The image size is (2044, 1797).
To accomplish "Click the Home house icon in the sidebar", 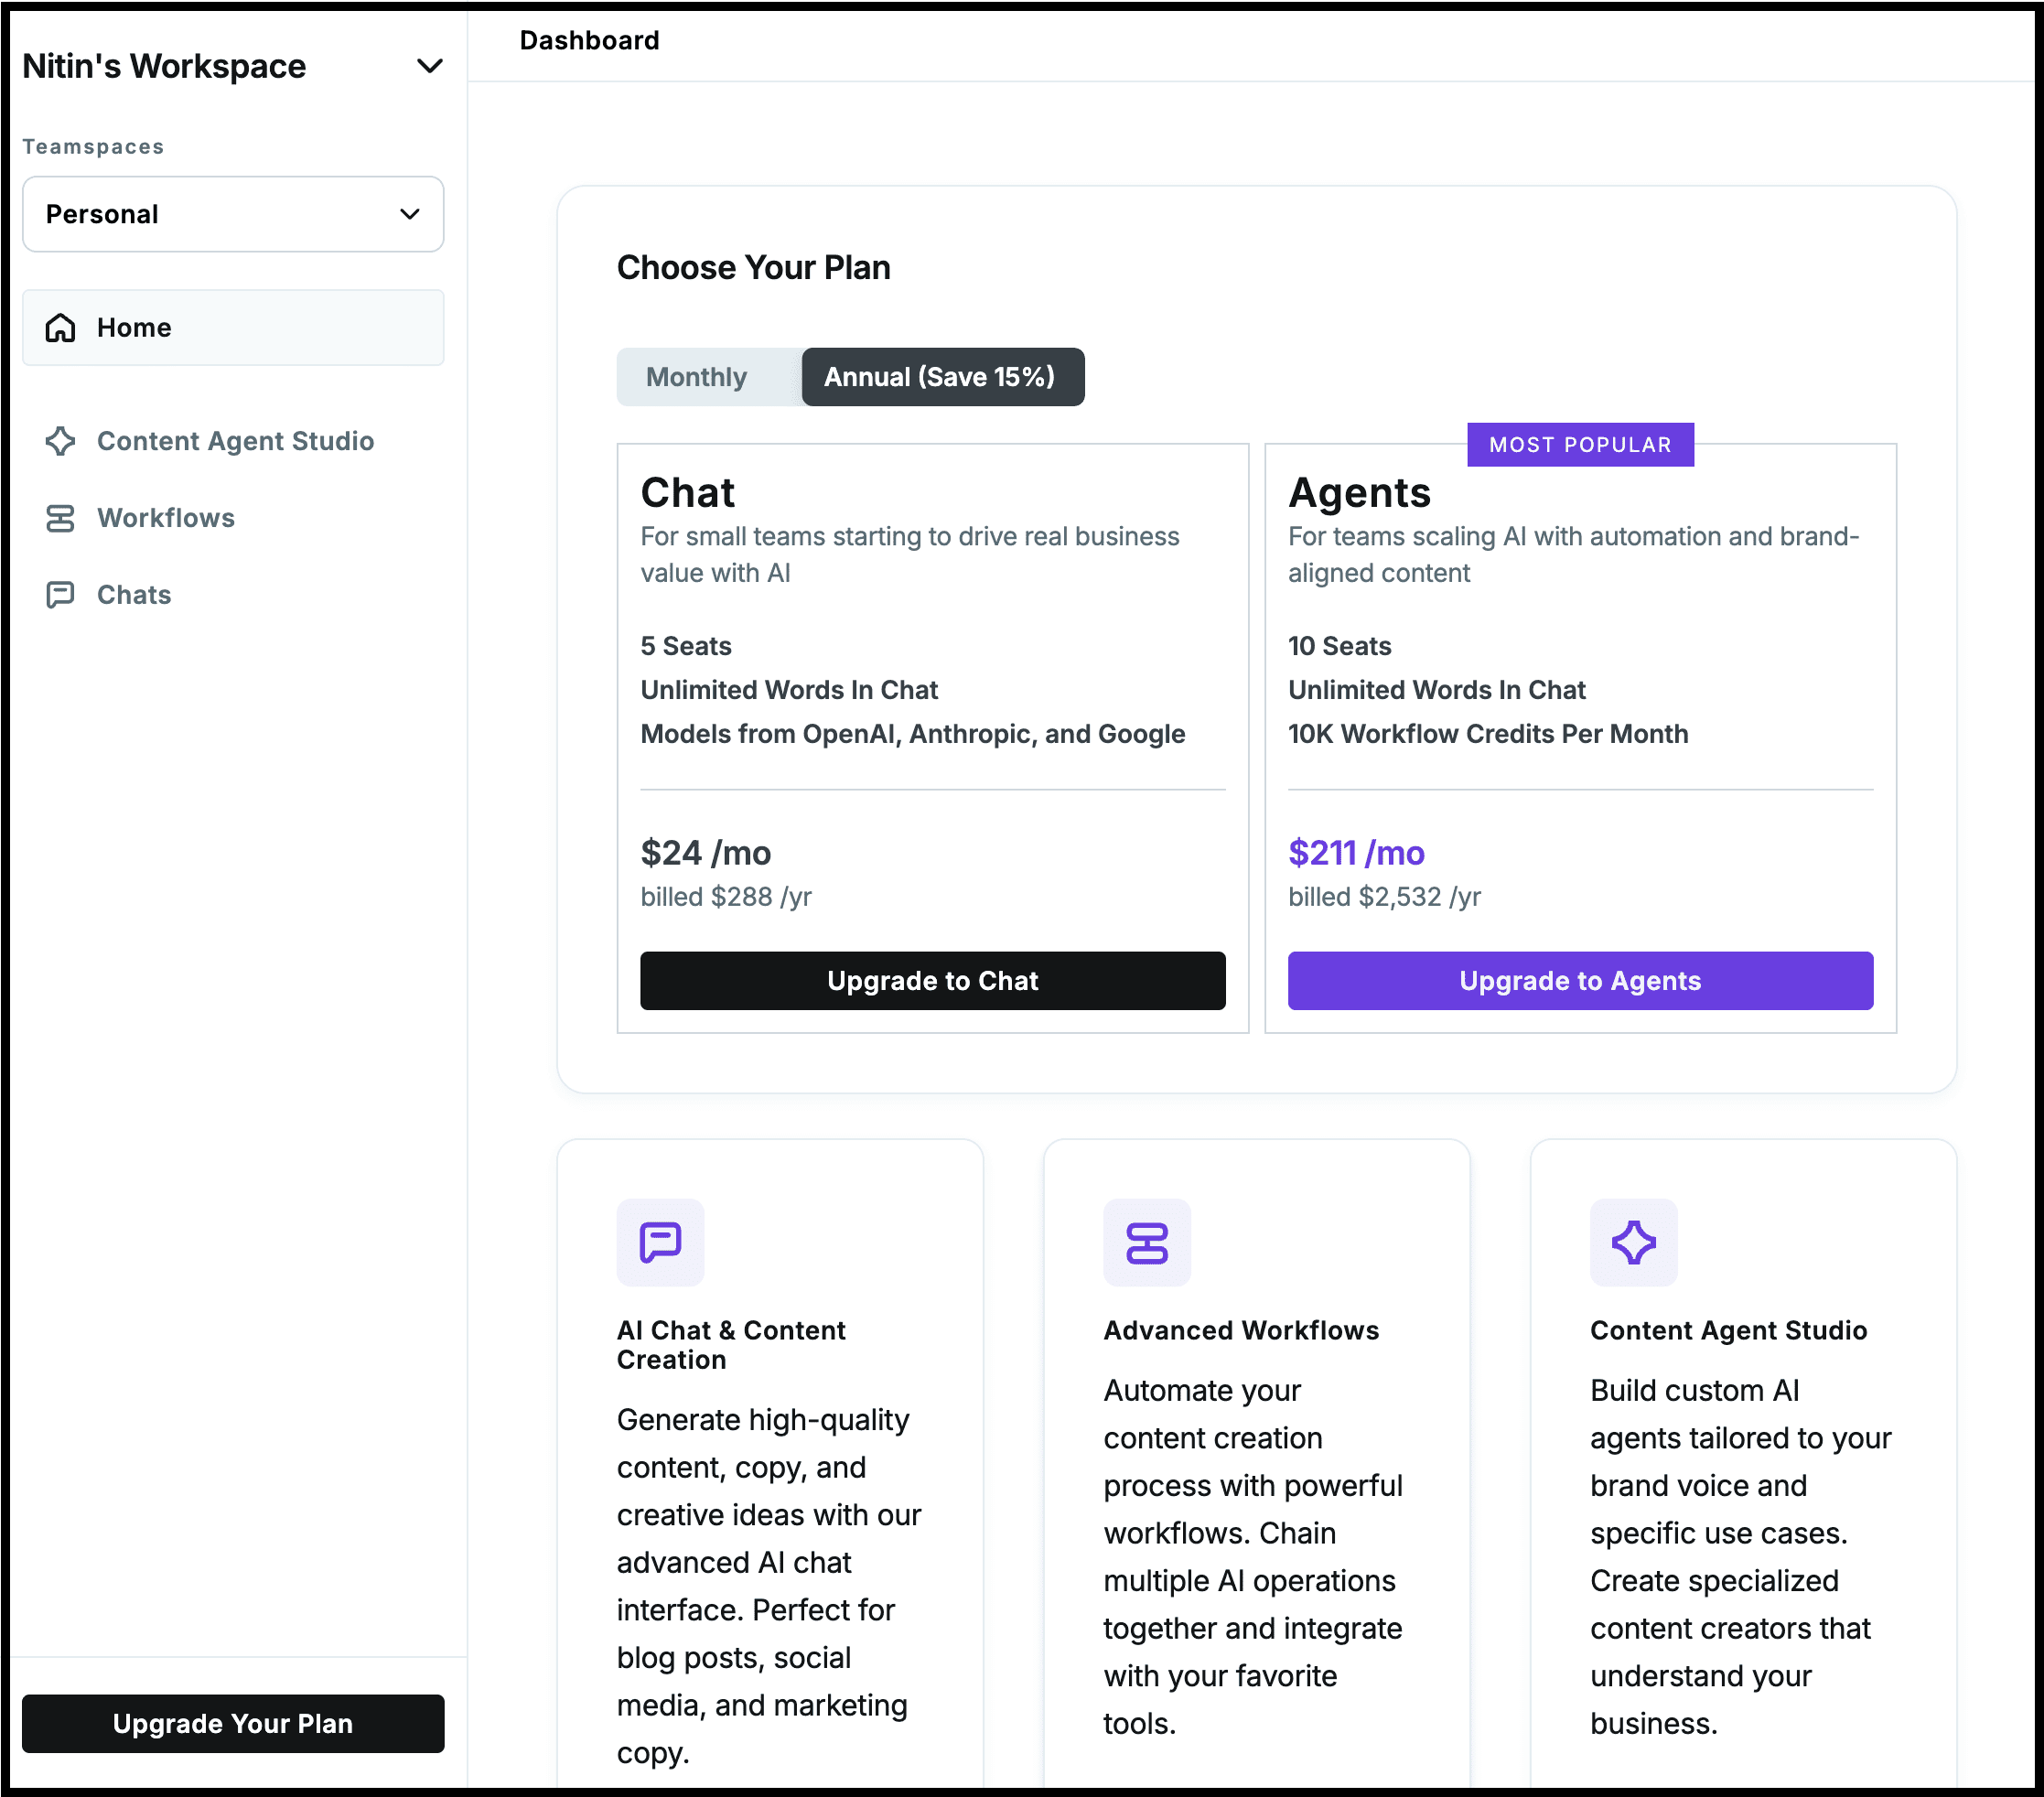I will pyautogui.click(x=60, y=327).
